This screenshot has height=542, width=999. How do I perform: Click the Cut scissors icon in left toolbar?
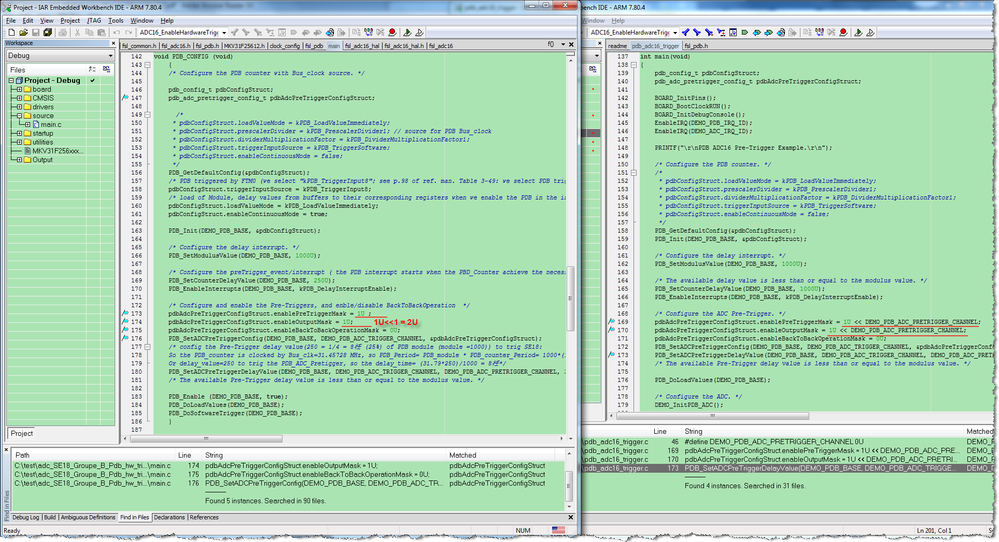77,32
